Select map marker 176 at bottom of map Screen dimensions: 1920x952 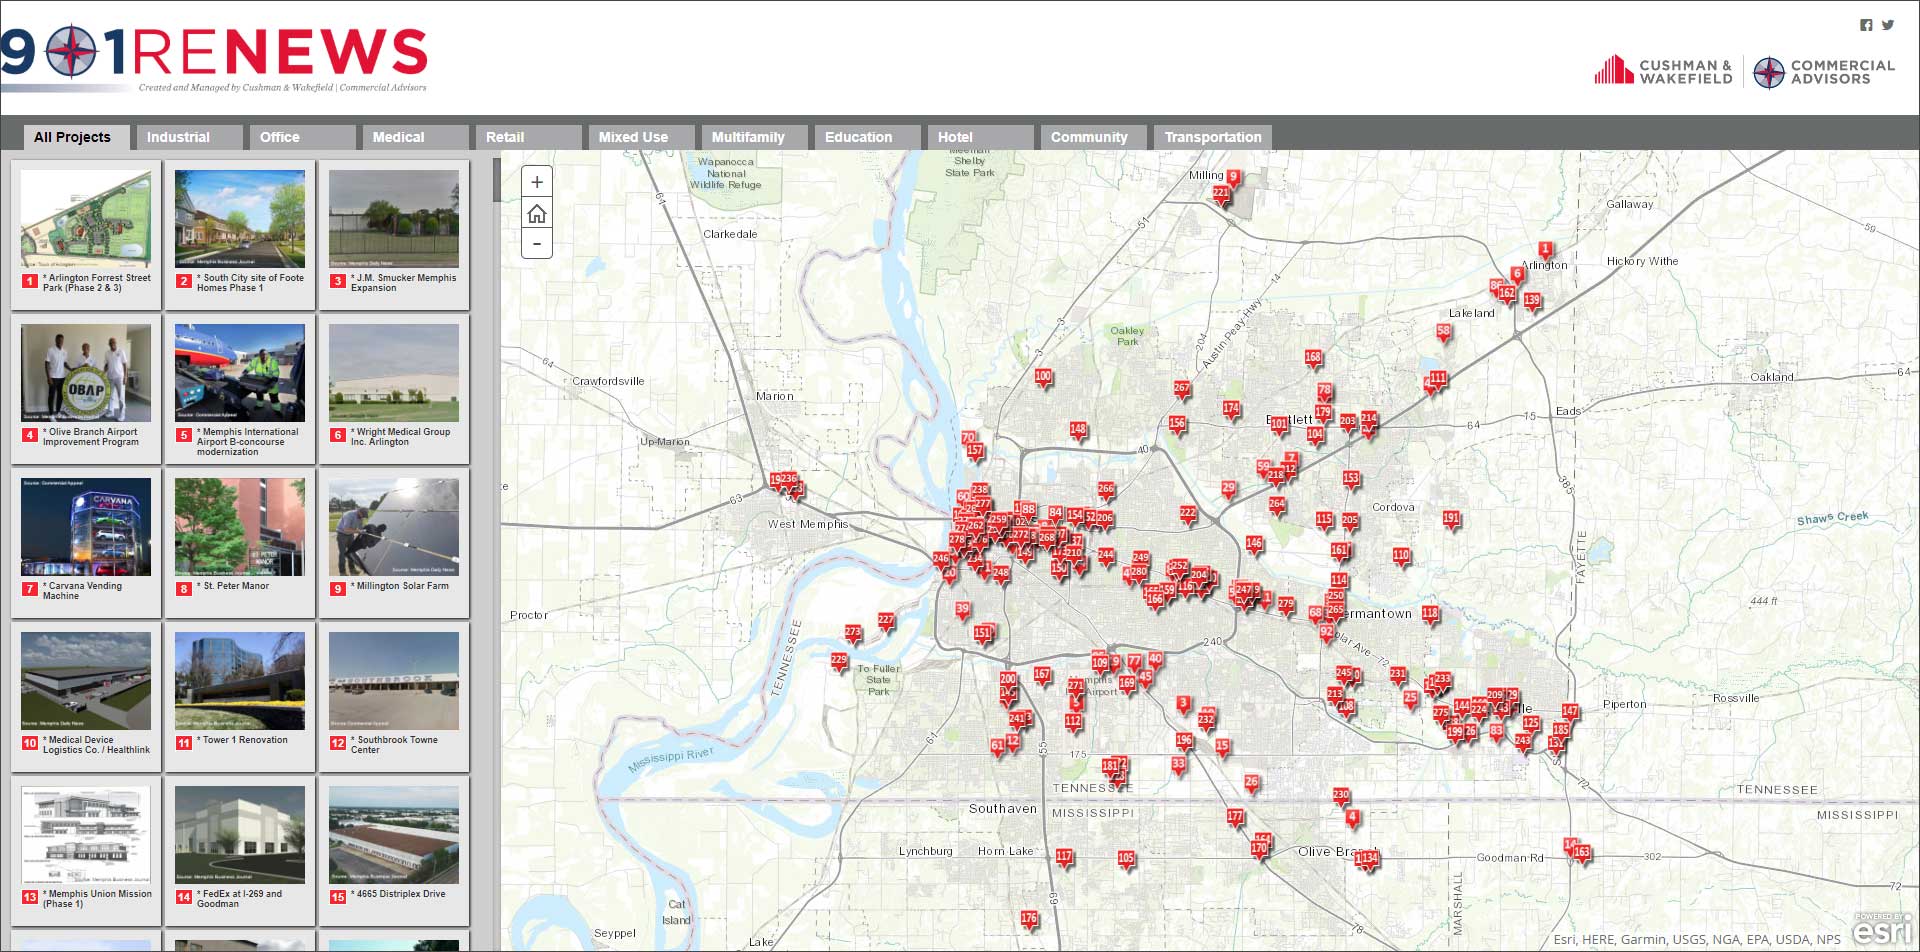(x=1029, y=919)
